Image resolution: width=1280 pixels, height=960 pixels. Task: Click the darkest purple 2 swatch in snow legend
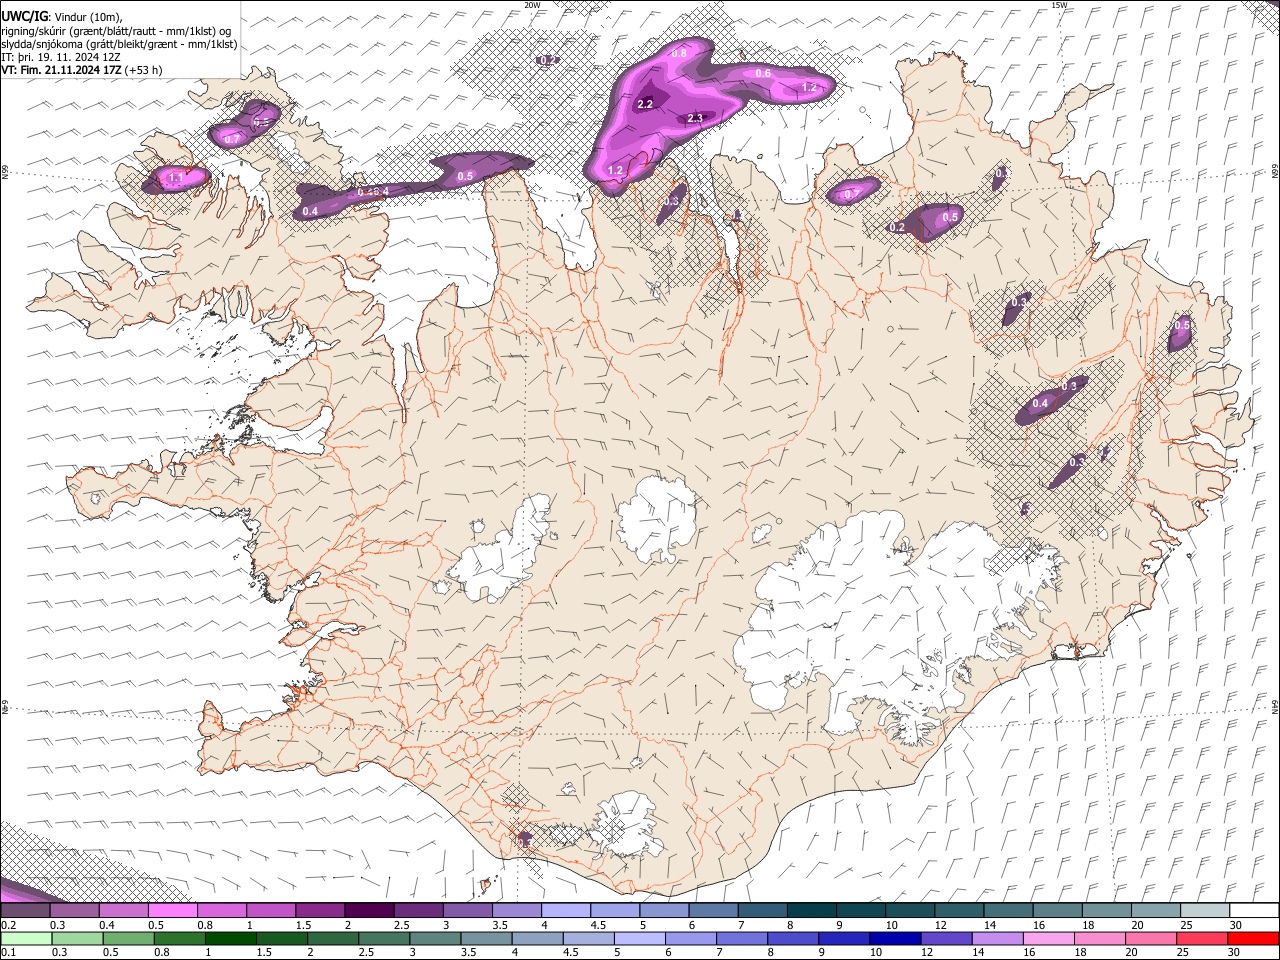[x=369, y=911]
